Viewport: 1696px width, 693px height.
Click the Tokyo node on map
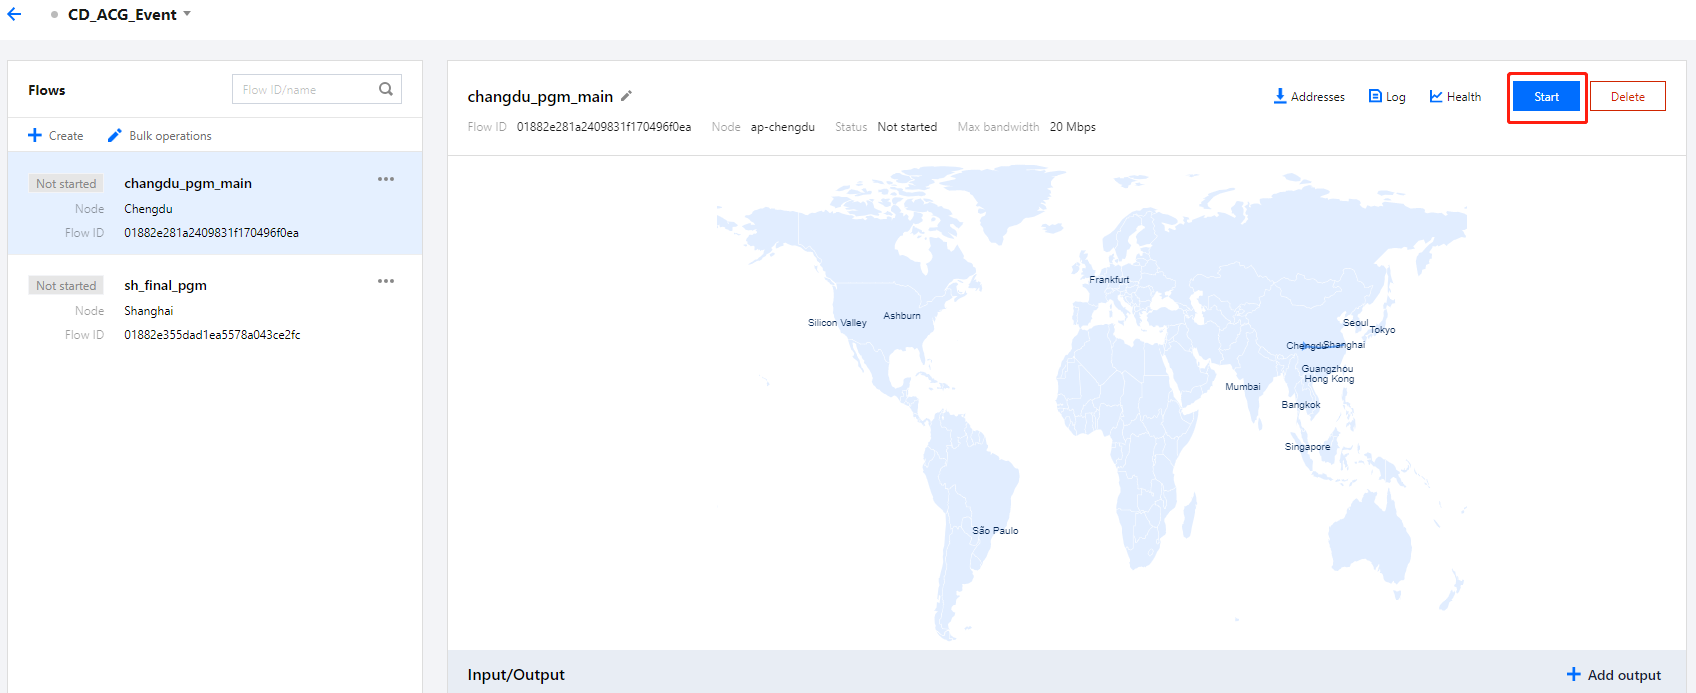(1382, 330)
